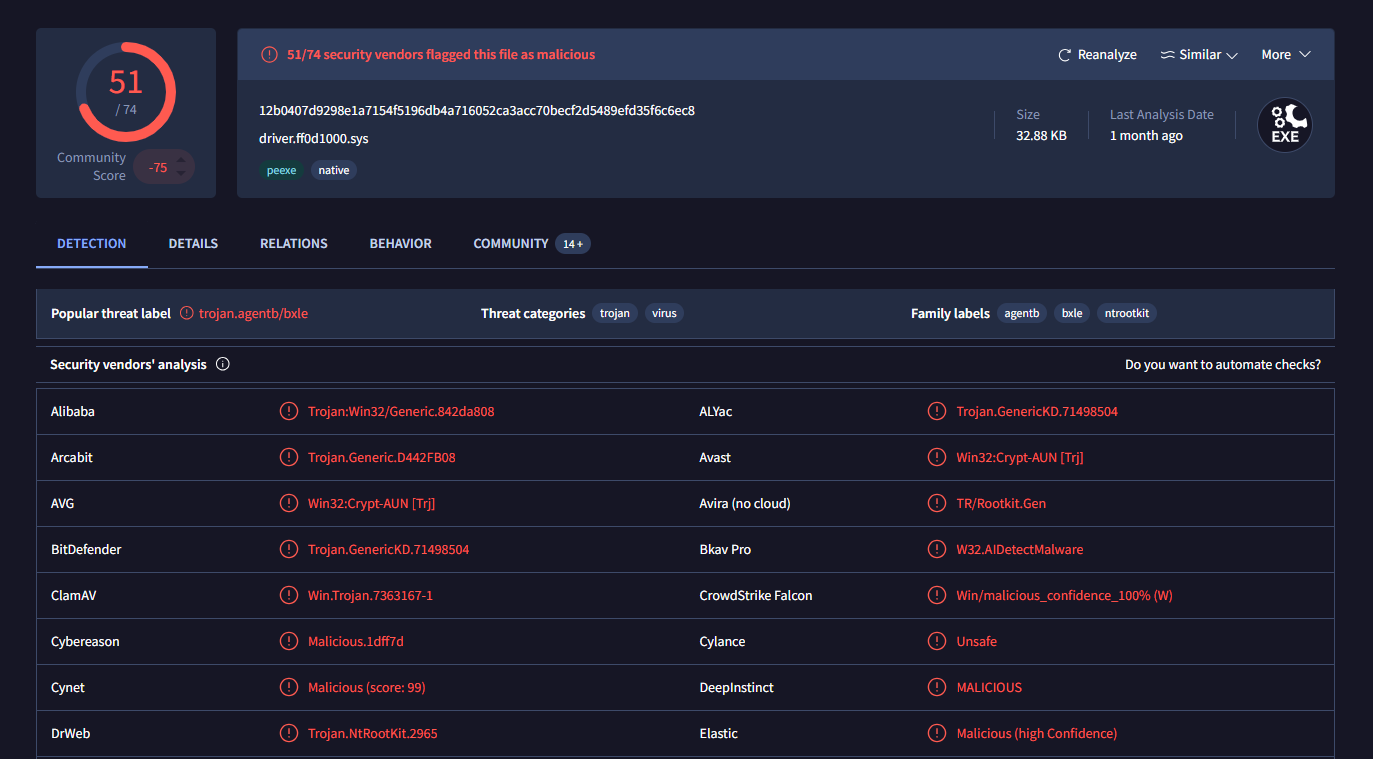Screen dimensions: 1373x759
Task: Downvote the community score with the down arrow
Action: (181, 174)
